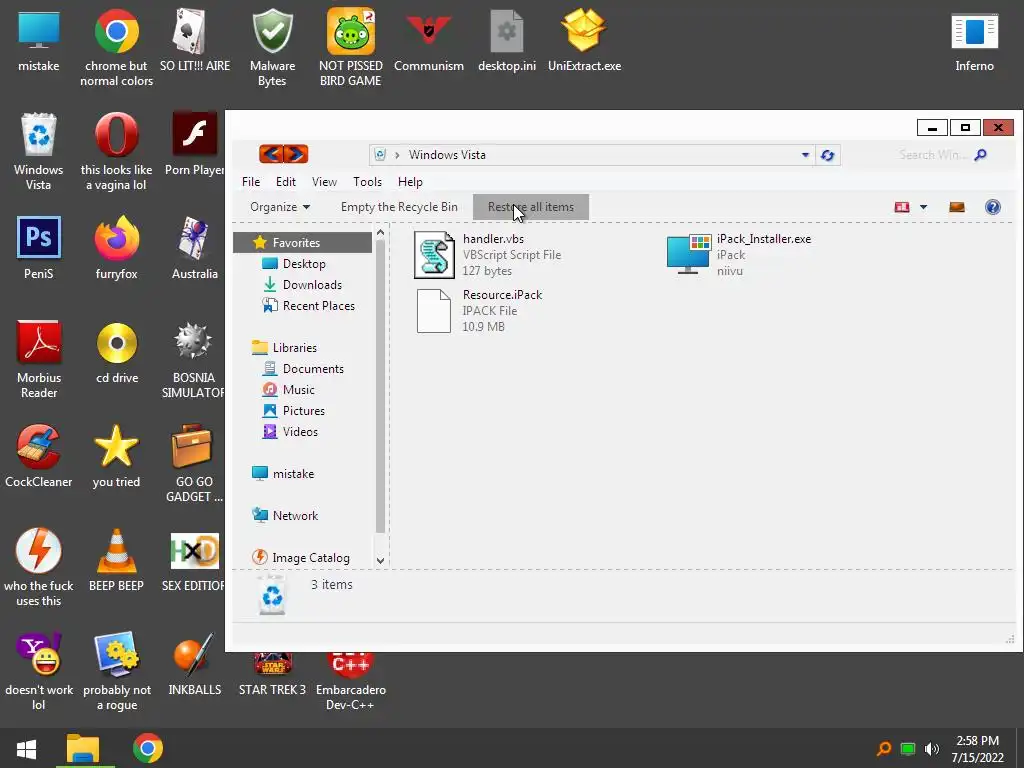This screenshot has width=1024, height=768.
Task: Select the Inferno desktop icon
Action: 974,40
